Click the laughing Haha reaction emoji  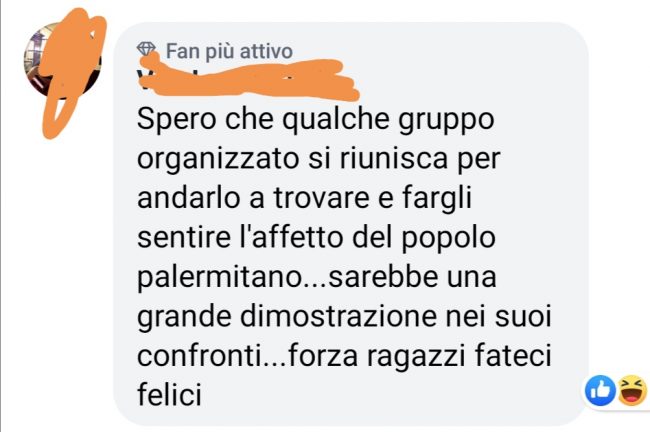coord(632,390)
